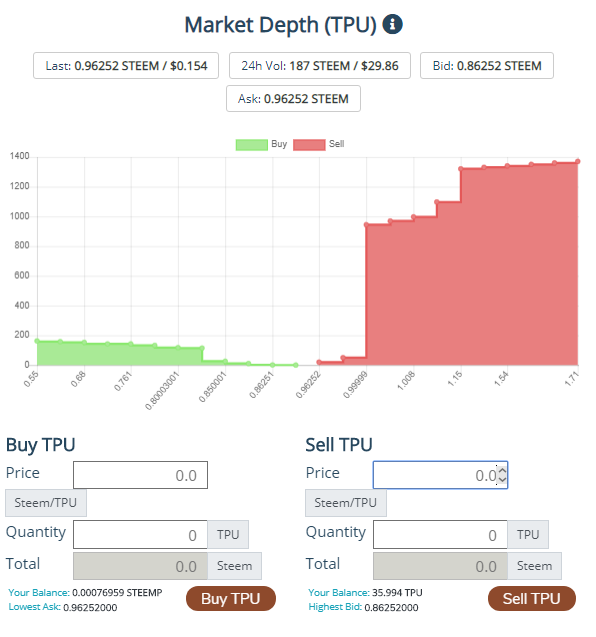The width and height of the screenshot is (596, 637).
Task: Click the Lowest Ask value 0.96252000
Action: (x=90, y=607)
